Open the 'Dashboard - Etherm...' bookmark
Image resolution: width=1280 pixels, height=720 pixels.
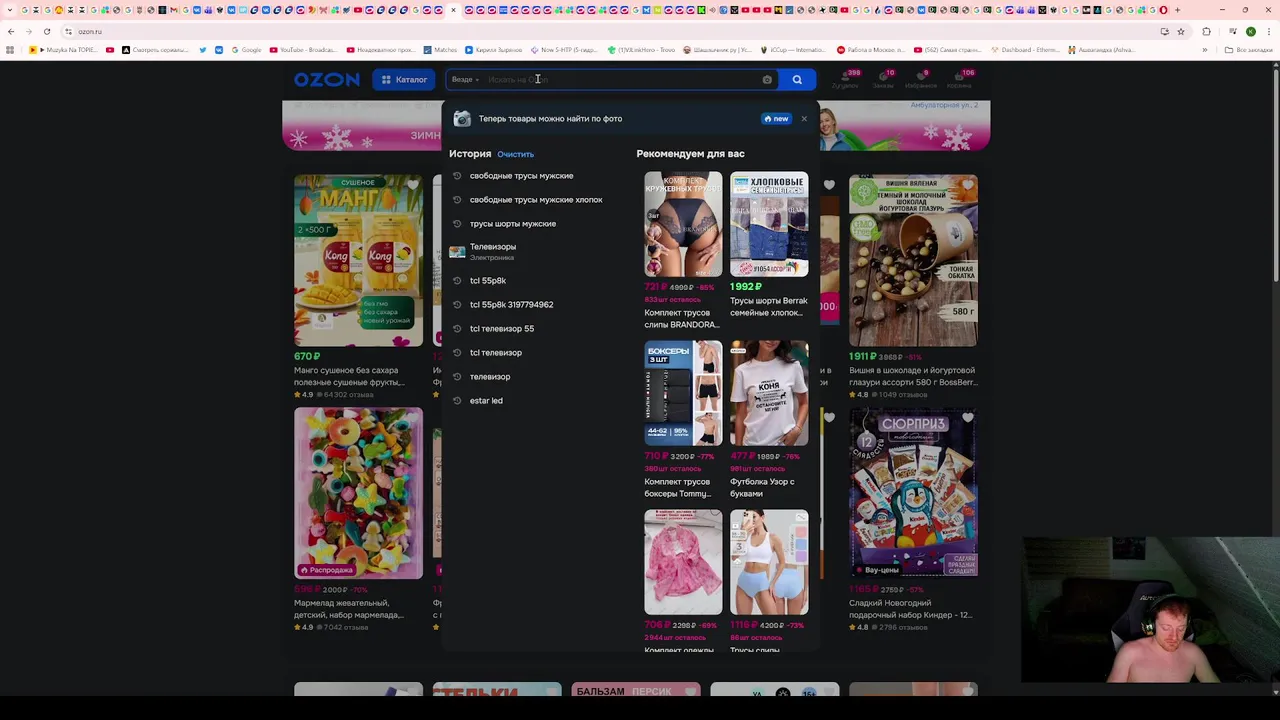point(1024,50)
